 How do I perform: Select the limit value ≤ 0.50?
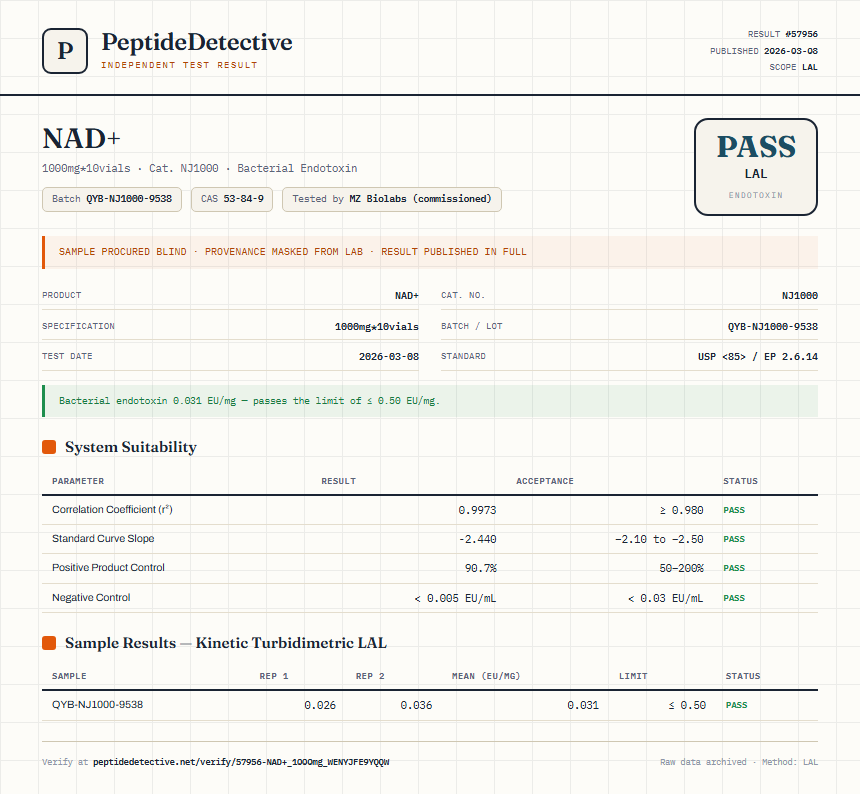pos(687,705)
